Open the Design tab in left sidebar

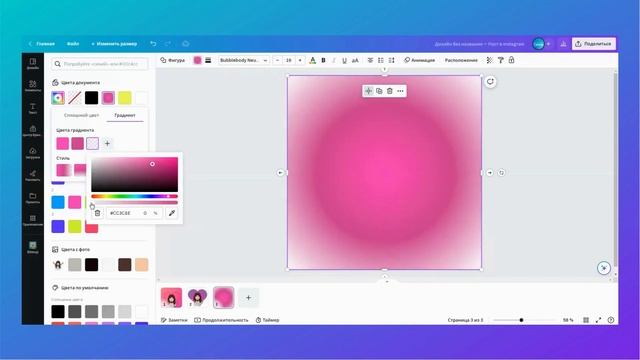pyautogui.click(x=33, y=63)
